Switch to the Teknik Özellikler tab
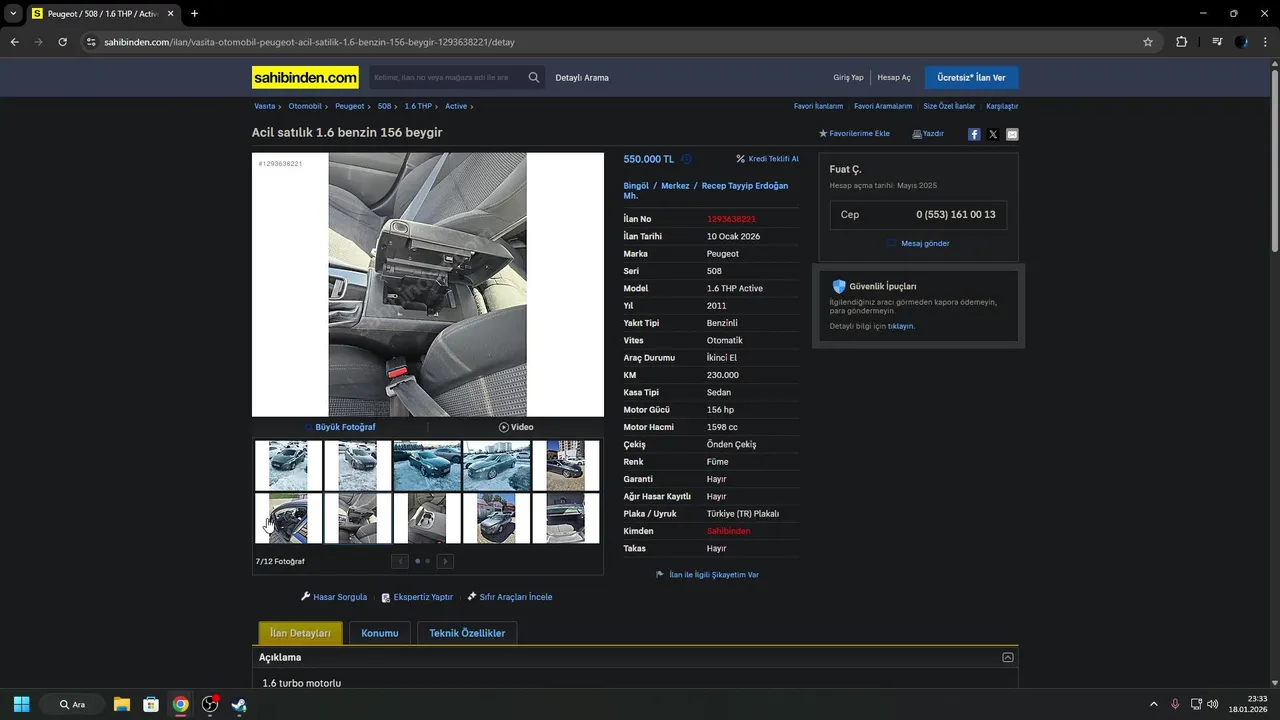 [x=467, y=633]
